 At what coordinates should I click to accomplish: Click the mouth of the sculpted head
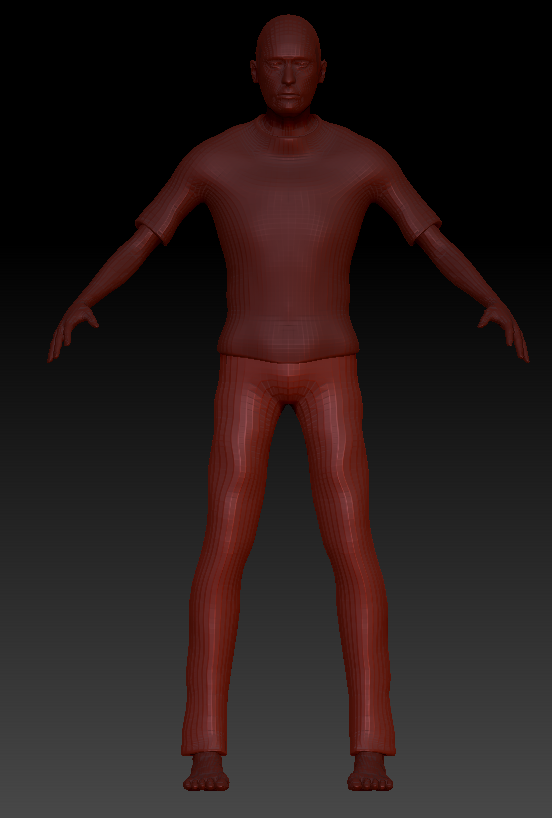289,94
